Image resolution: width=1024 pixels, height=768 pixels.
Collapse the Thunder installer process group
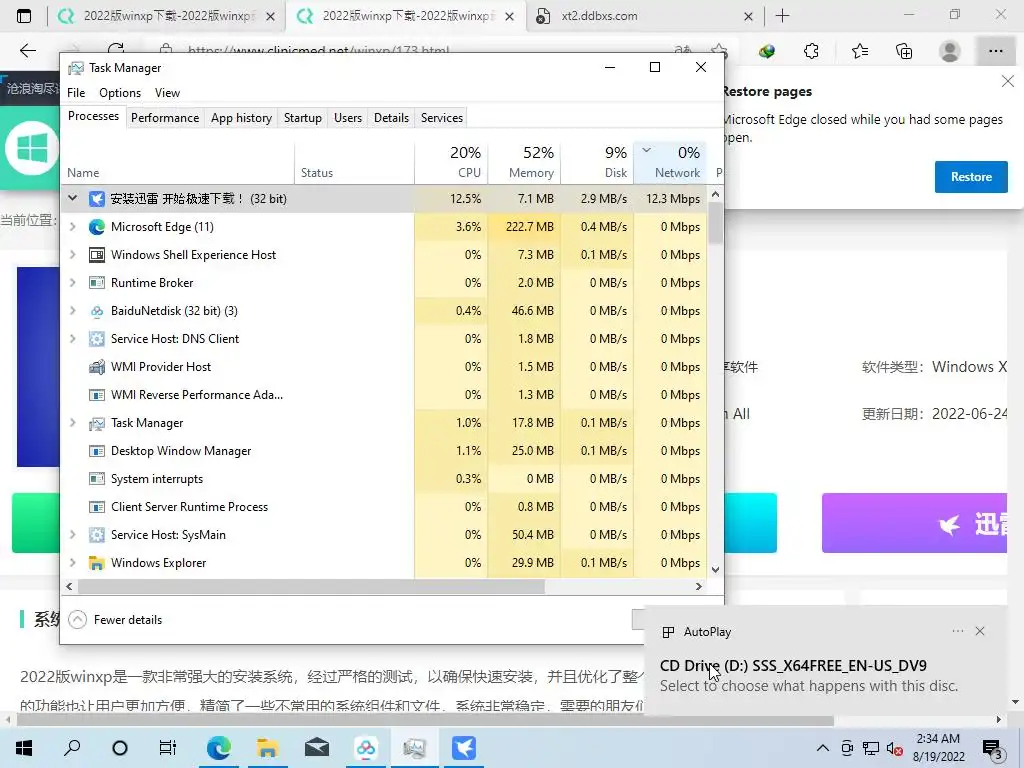click(72, 199)
